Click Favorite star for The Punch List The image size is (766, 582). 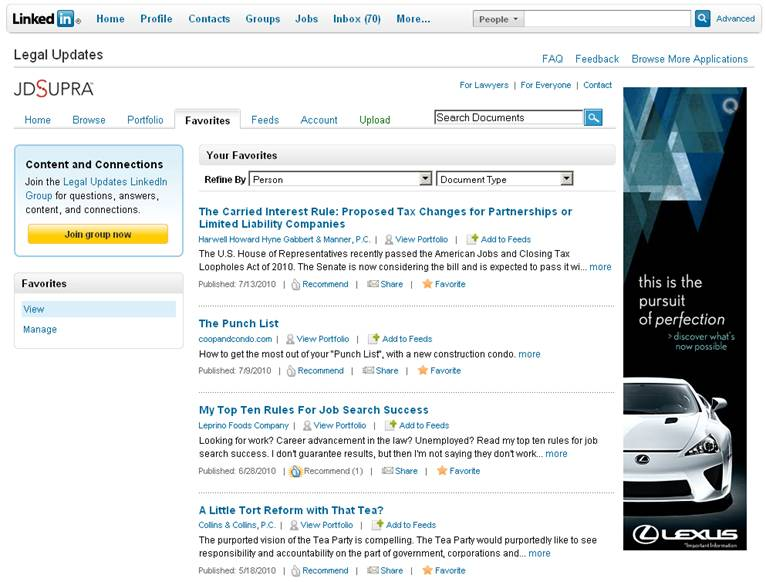click(423, 370)
